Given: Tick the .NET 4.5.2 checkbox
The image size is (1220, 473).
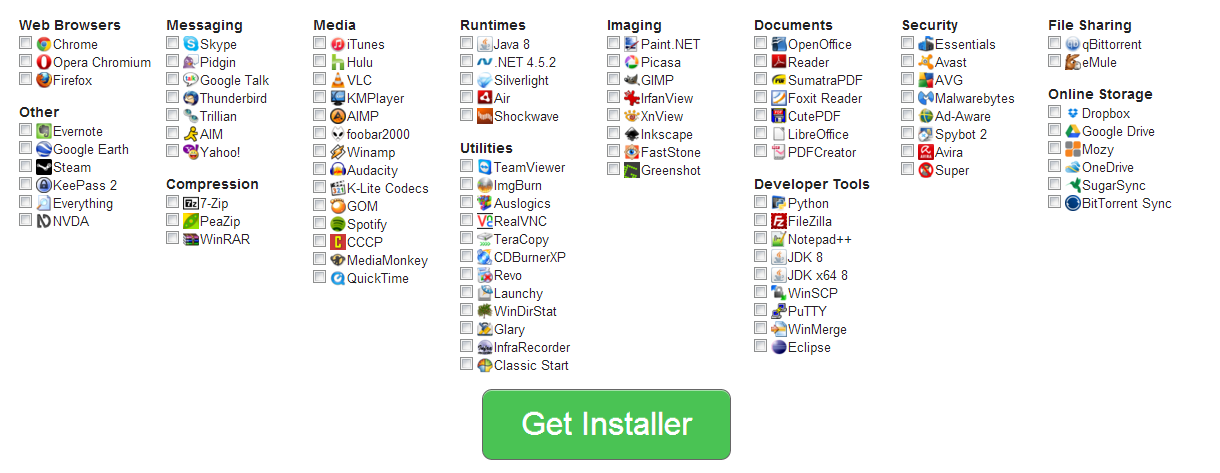Looking at the screenshot, I should 467,61.
